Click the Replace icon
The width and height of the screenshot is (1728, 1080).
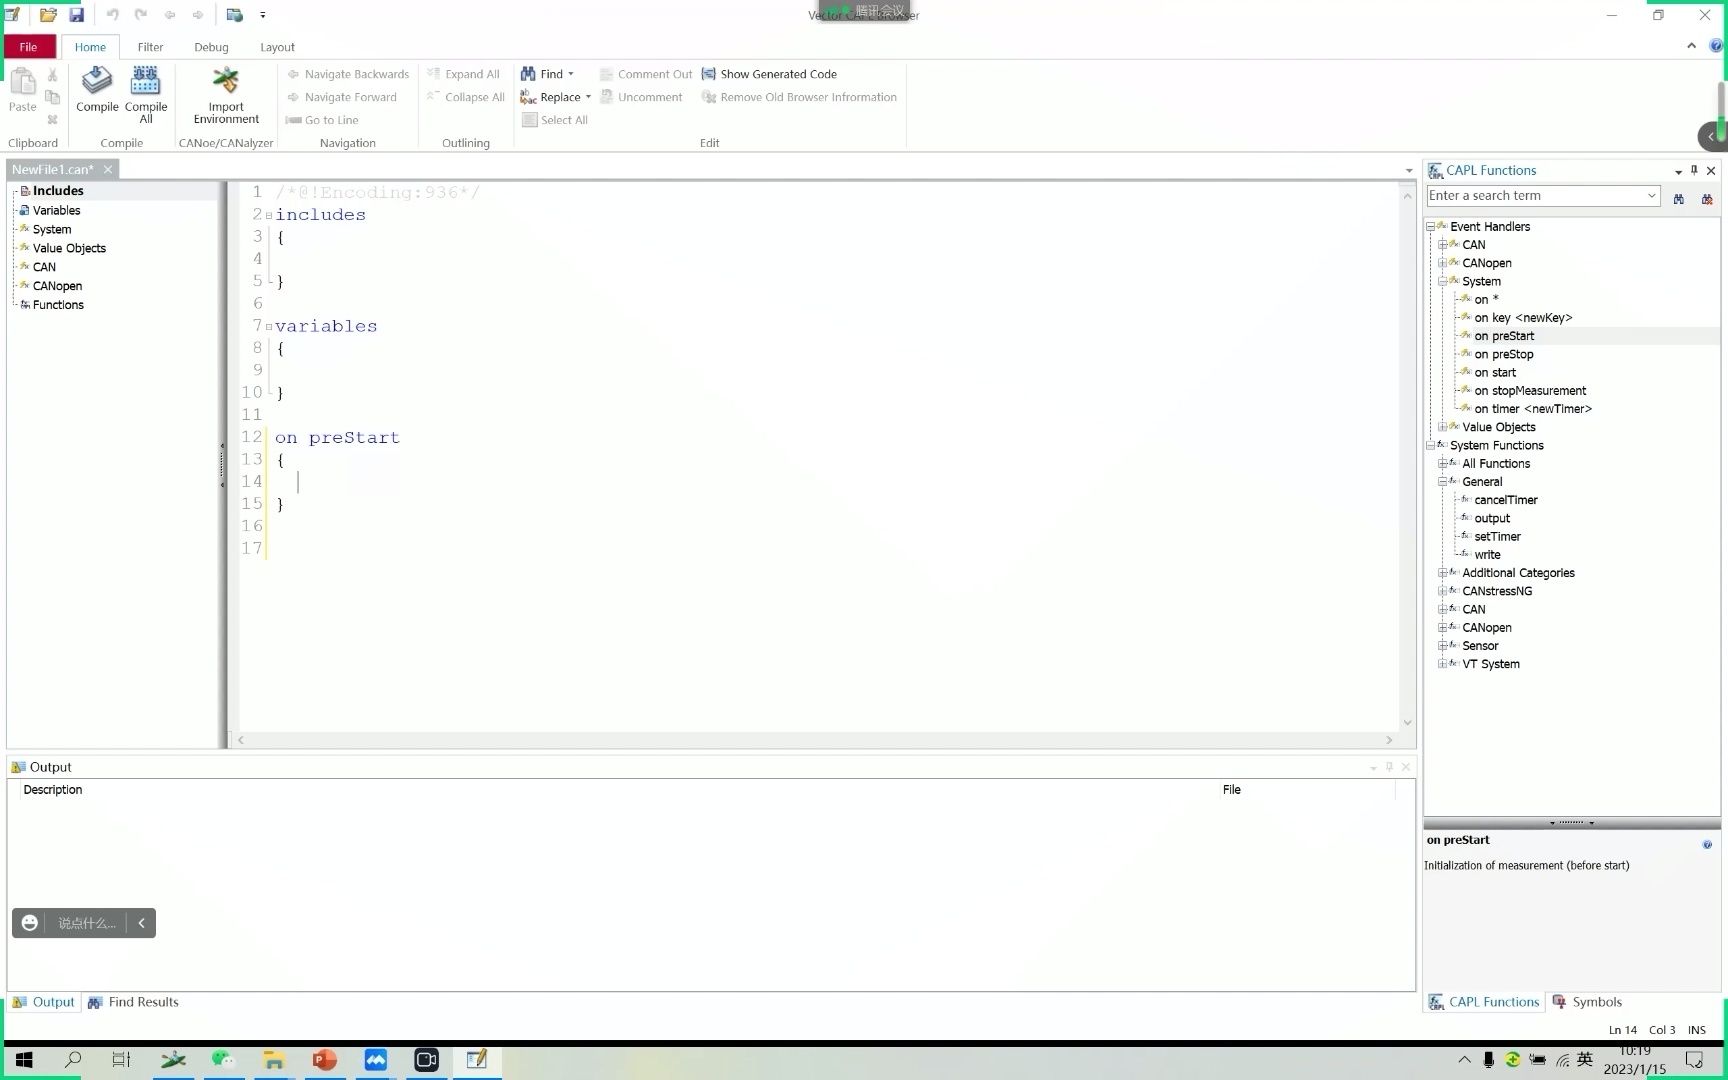coord(528,97)
